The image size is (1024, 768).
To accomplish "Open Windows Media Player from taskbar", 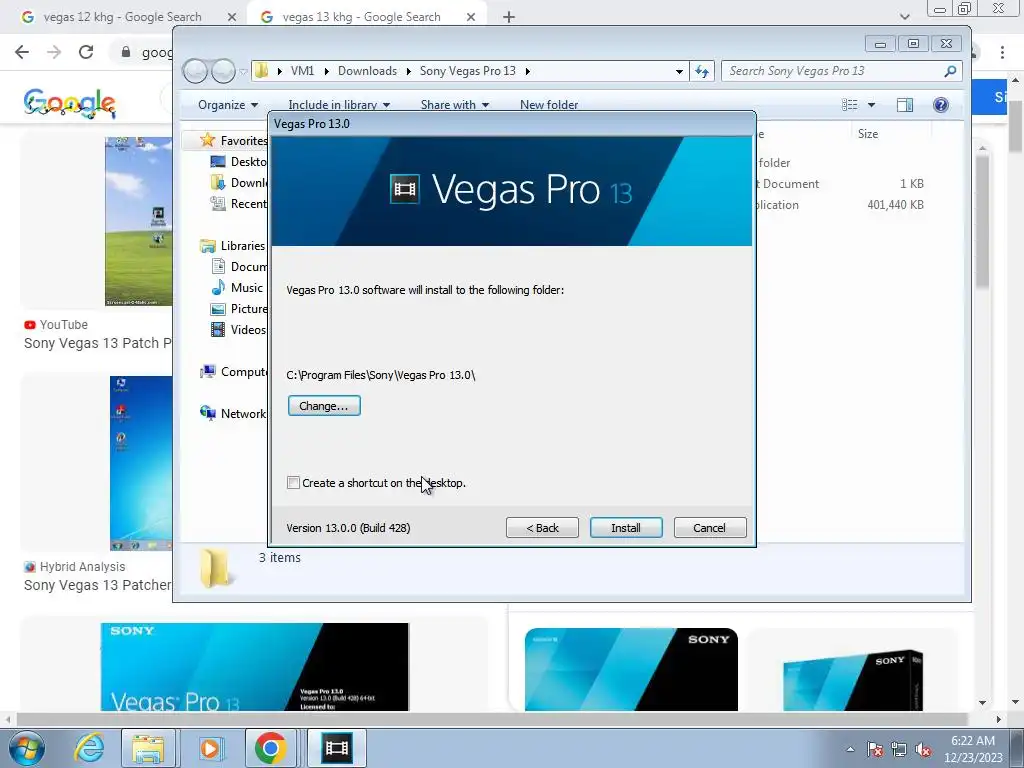I will click(x=210, y=748).
